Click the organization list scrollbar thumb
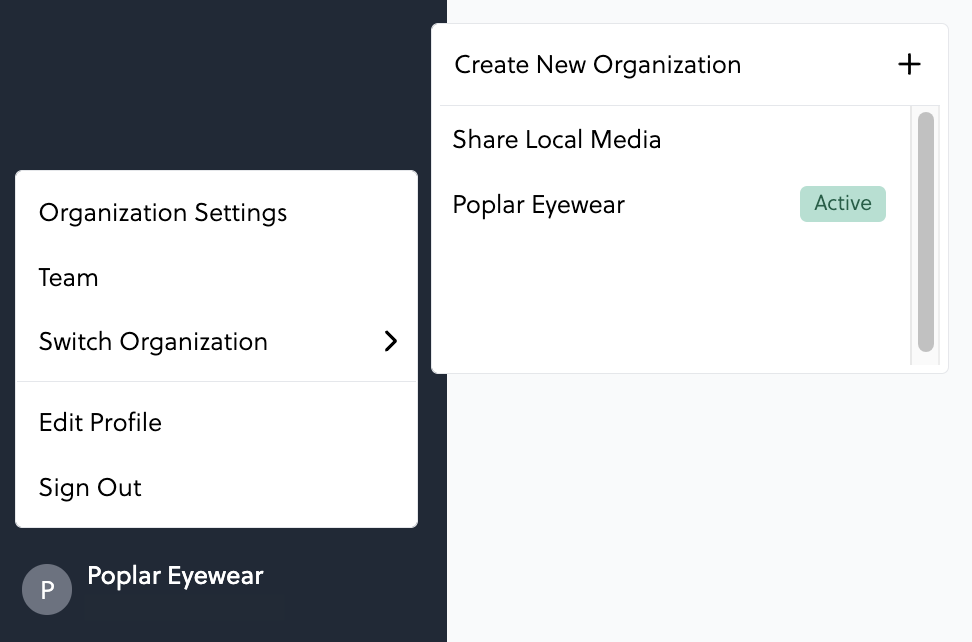The width and height of the screenshot is (972, 642). click(926, 232)
